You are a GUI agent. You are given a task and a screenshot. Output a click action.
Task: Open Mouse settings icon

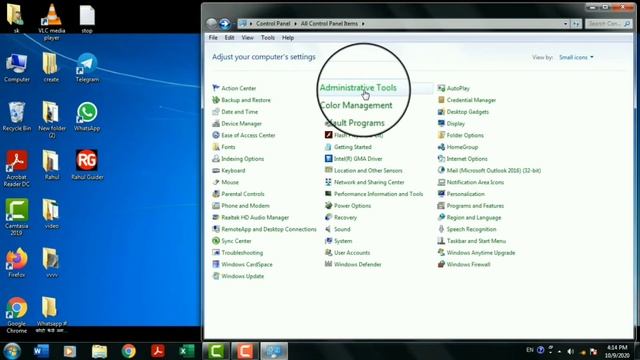coord(216,182)
